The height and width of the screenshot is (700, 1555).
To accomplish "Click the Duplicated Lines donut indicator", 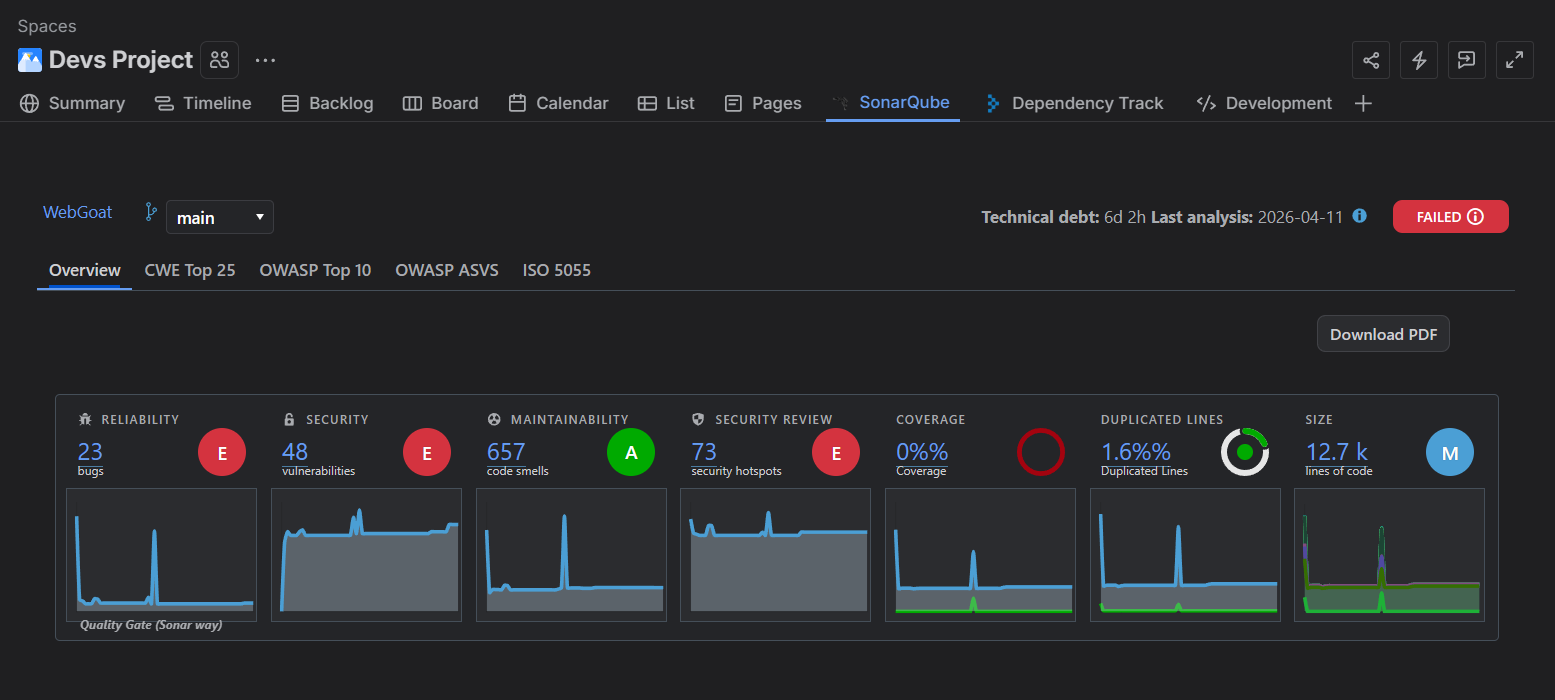I will point(1245,453).
